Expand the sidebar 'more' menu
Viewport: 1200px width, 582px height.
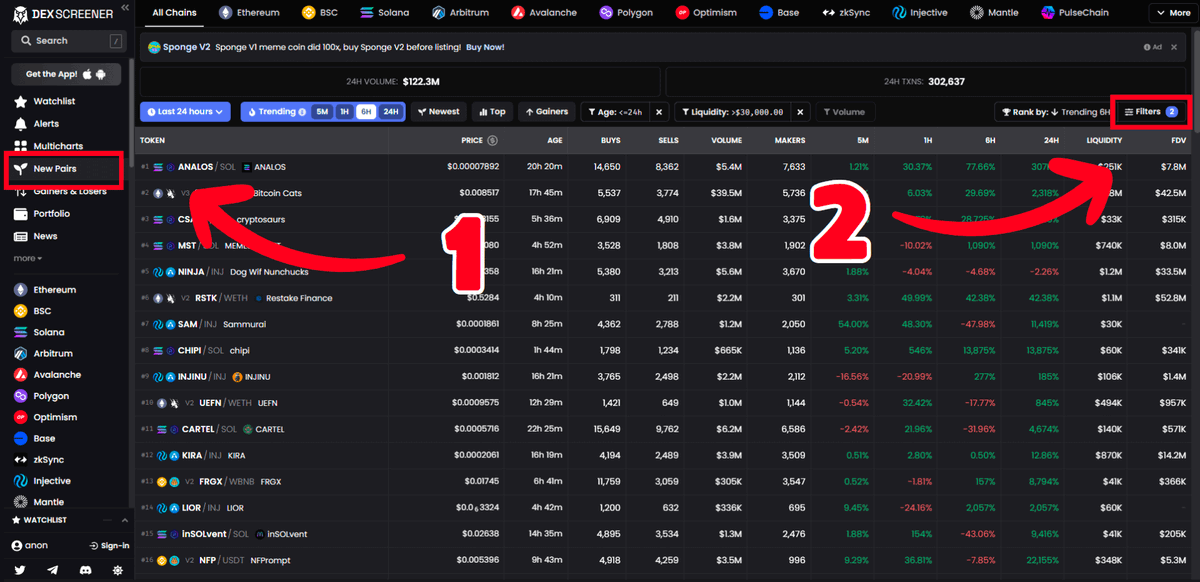point(27,258)
